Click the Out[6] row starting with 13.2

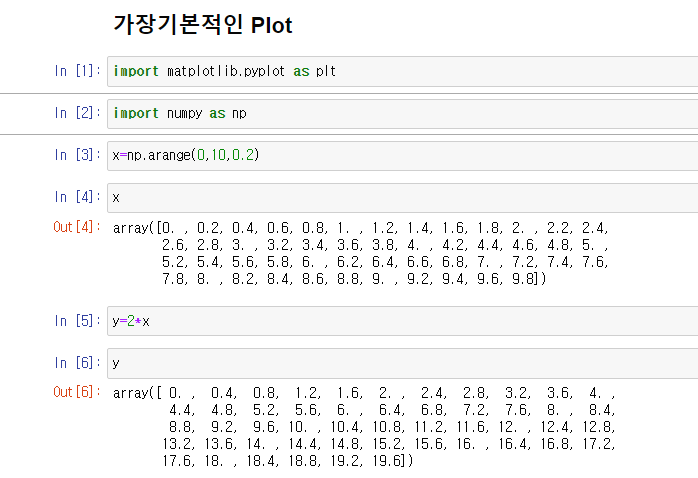(389, 444)
